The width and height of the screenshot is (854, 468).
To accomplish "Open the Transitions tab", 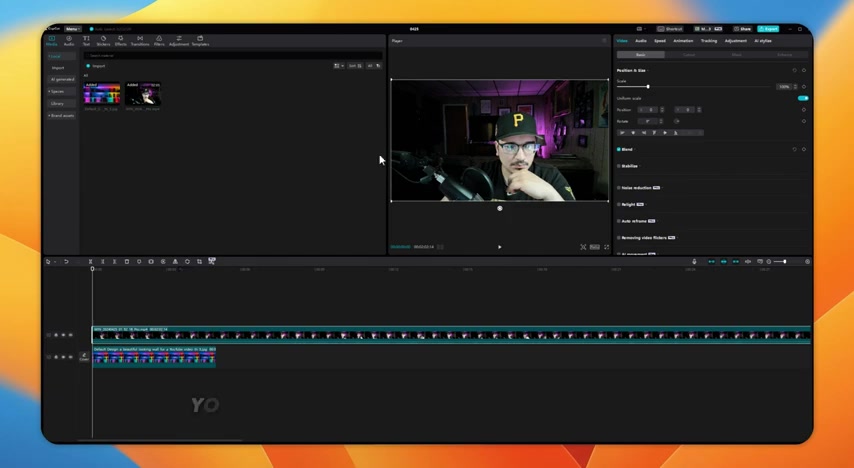I will click(140, 41).
